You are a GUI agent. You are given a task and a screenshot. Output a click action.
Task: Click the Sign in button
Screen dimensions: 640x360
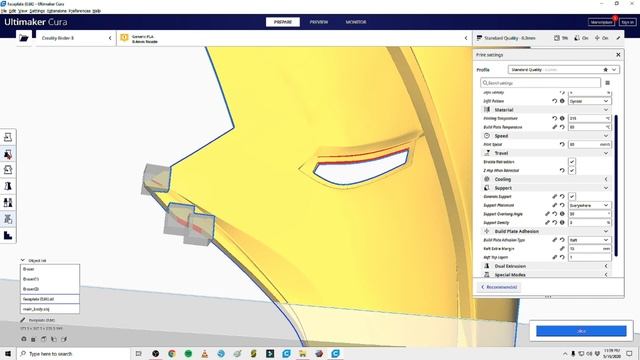[x=627, y=22]
